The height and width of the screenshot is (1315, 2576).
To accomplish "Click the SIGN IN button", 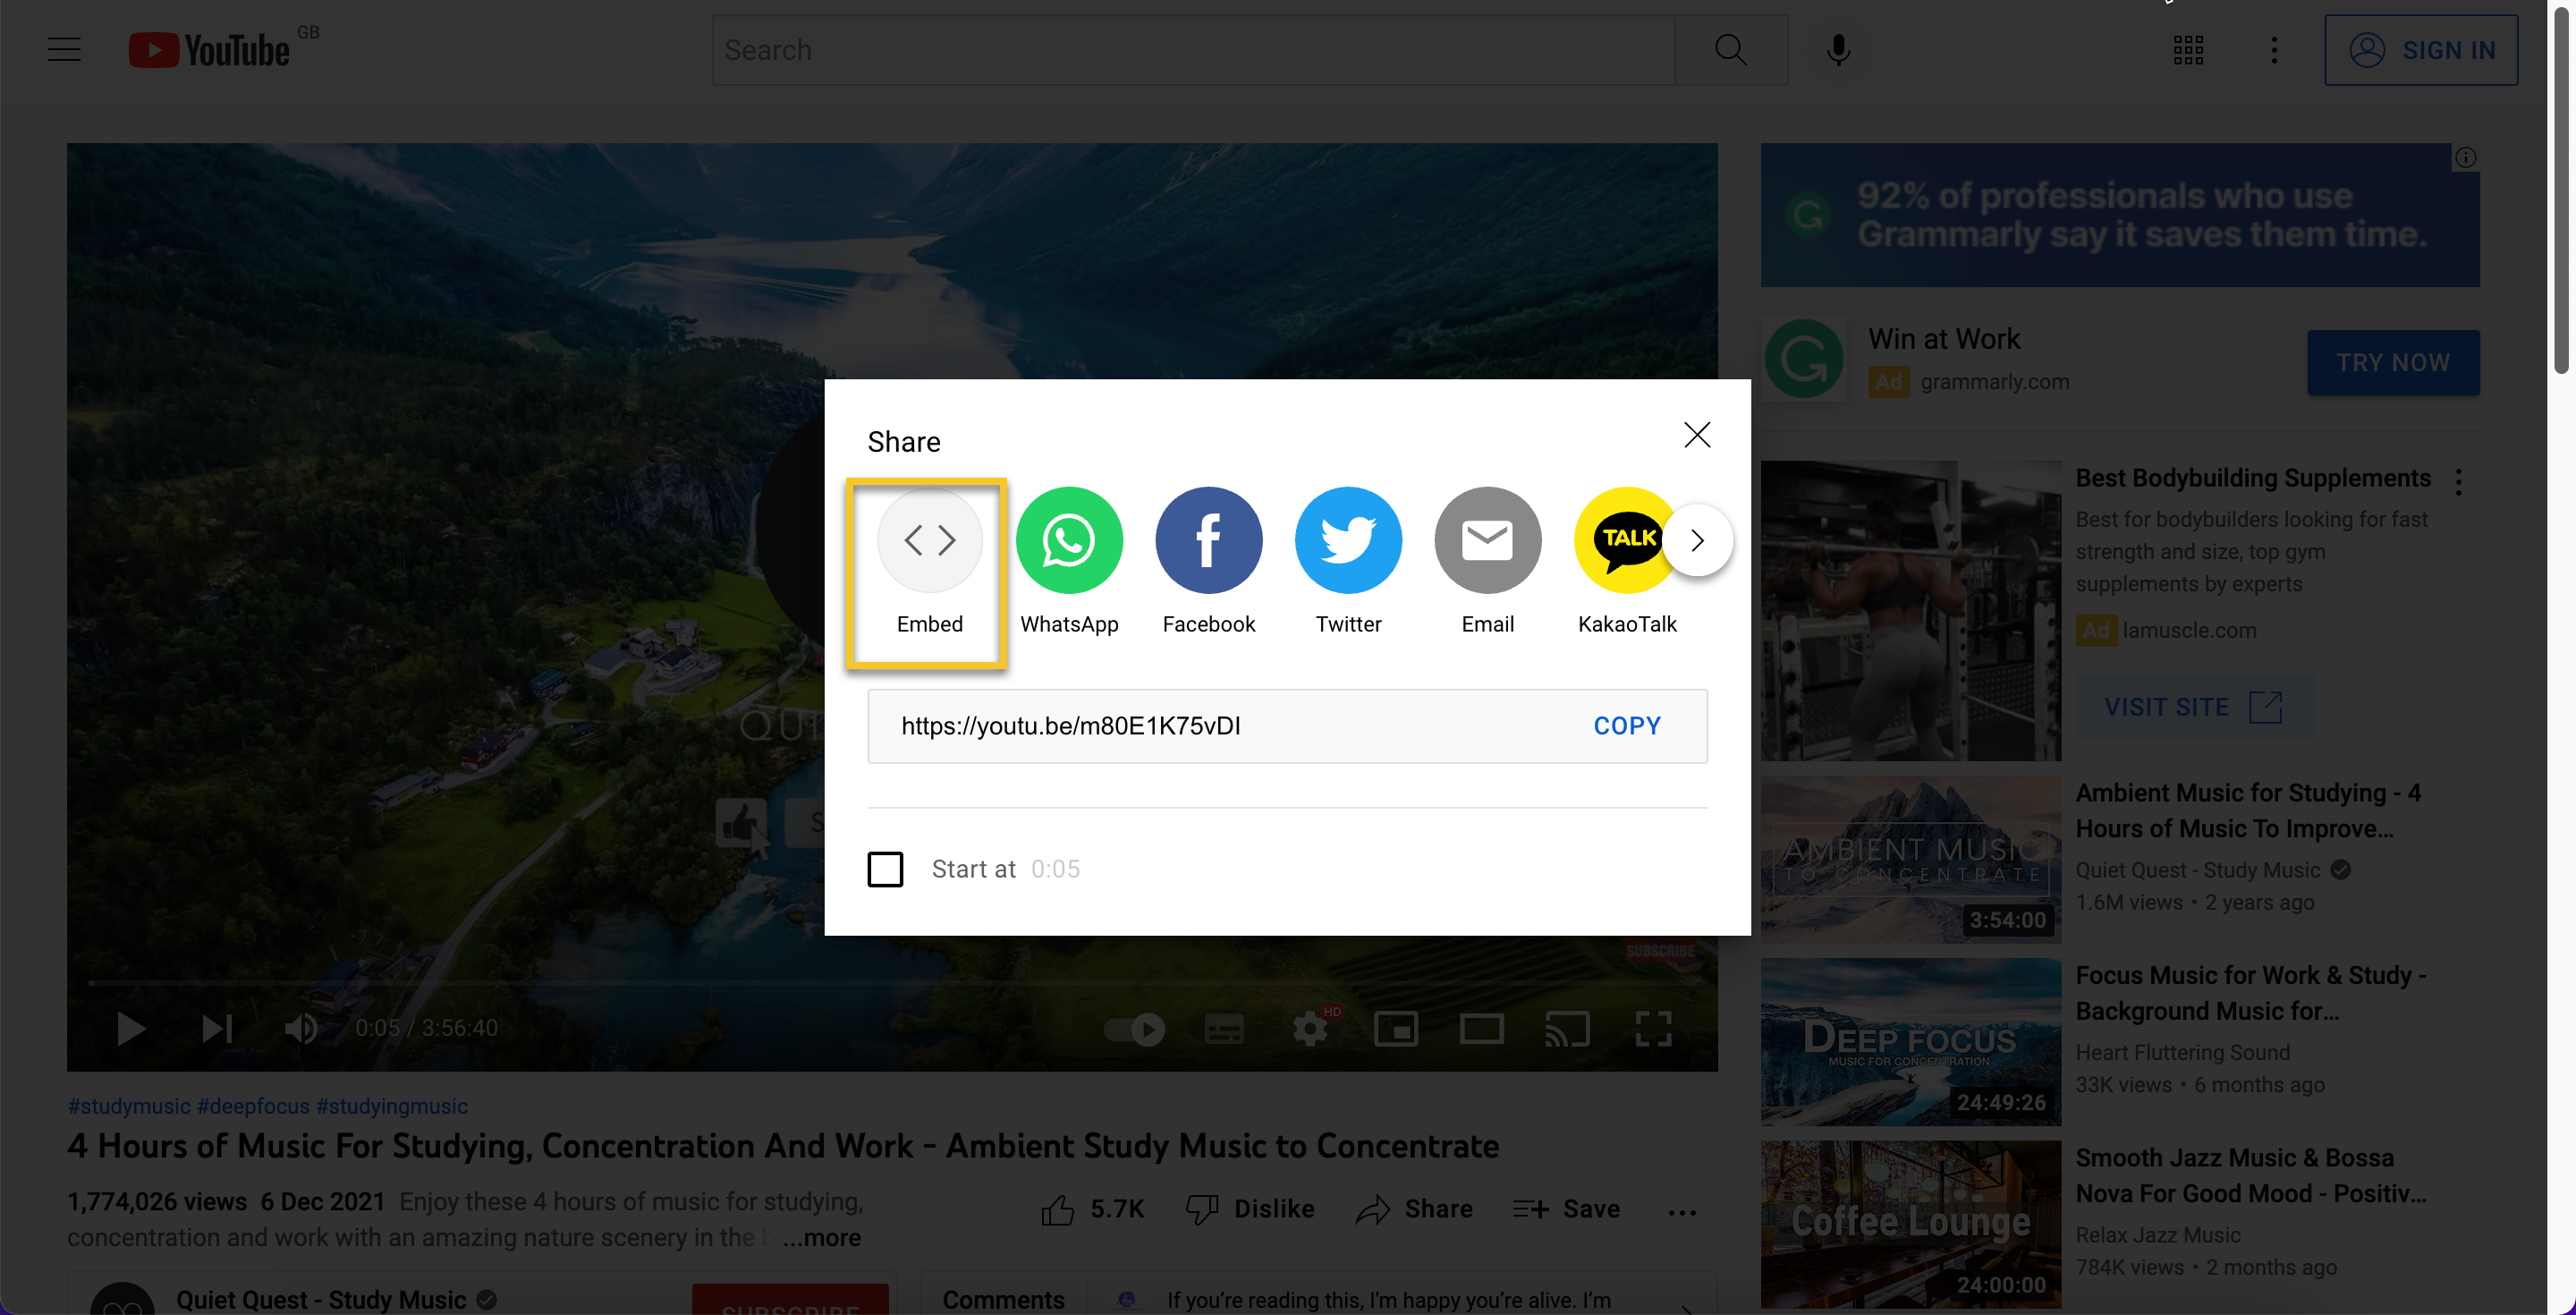I will (x=2421, y=50).
